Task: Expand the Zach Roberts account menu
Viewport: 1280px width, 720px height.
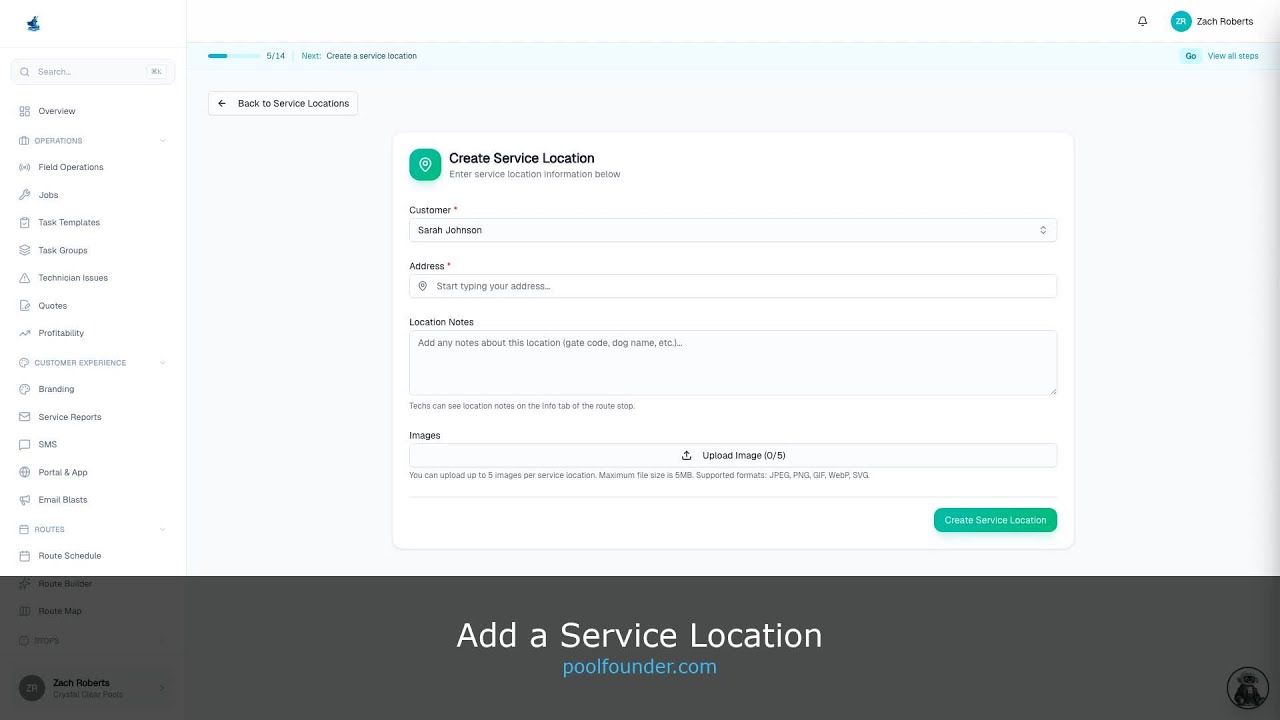Action: 93,688
